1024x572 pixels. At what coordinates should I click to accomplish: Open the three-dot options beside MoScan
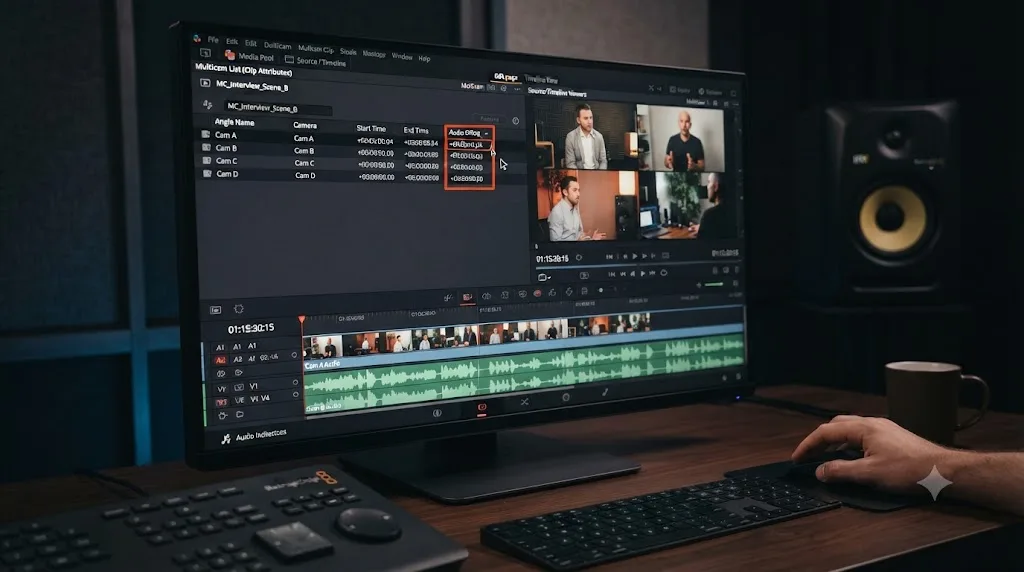517,89
